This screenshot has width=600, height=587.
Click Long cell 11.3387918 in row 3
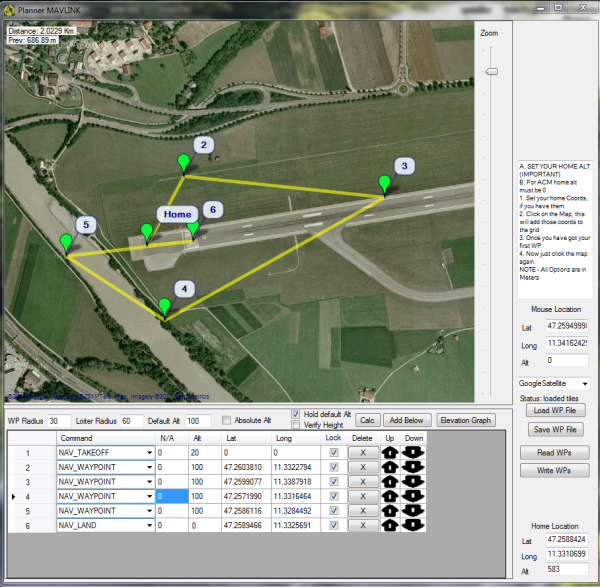296,482
